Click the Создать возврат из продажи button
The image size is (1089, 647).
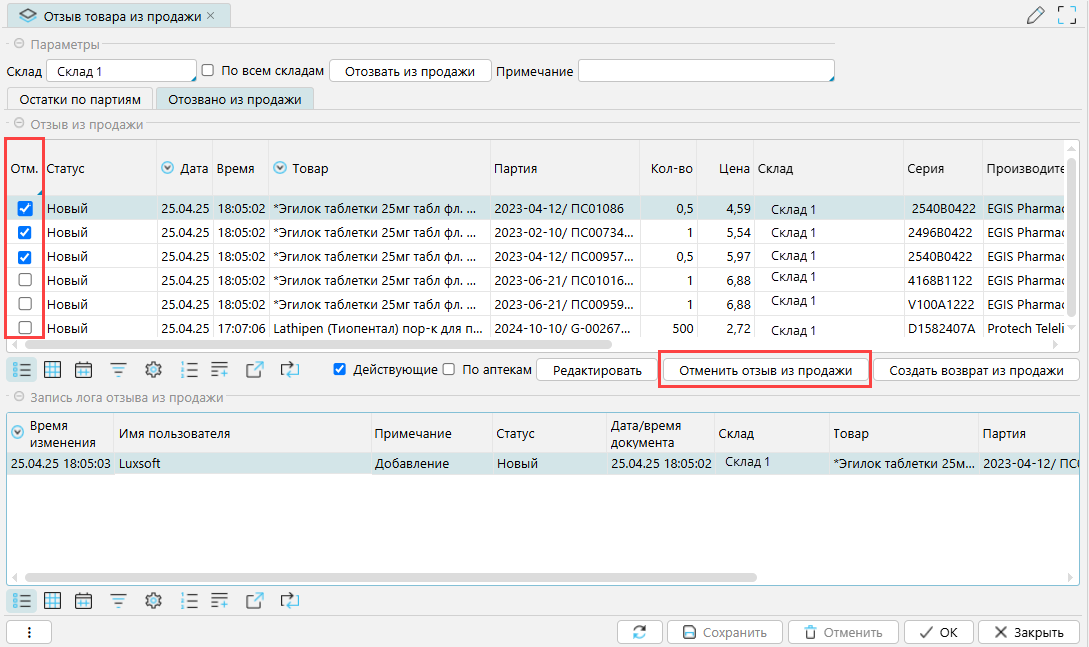(976, 370)
